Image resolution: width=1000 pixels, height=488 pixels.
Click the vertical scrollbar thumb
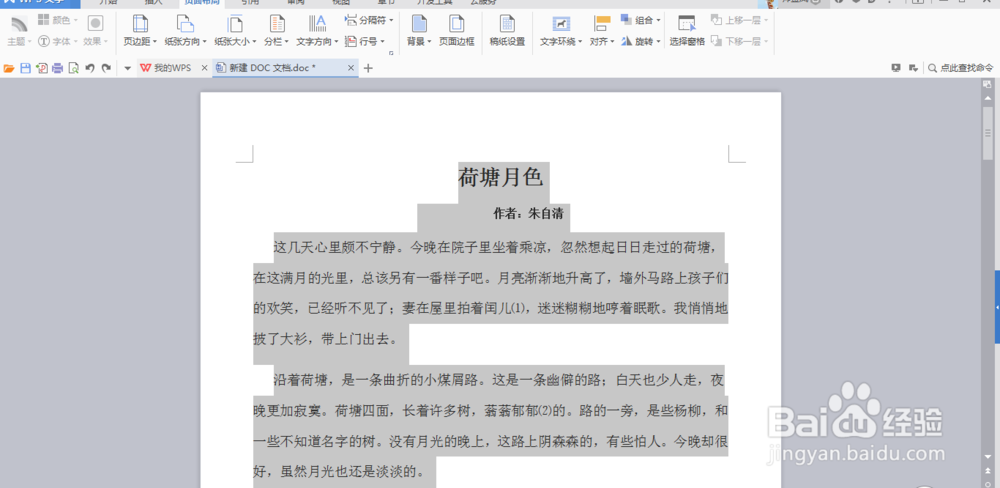click(x=988, y=133)
